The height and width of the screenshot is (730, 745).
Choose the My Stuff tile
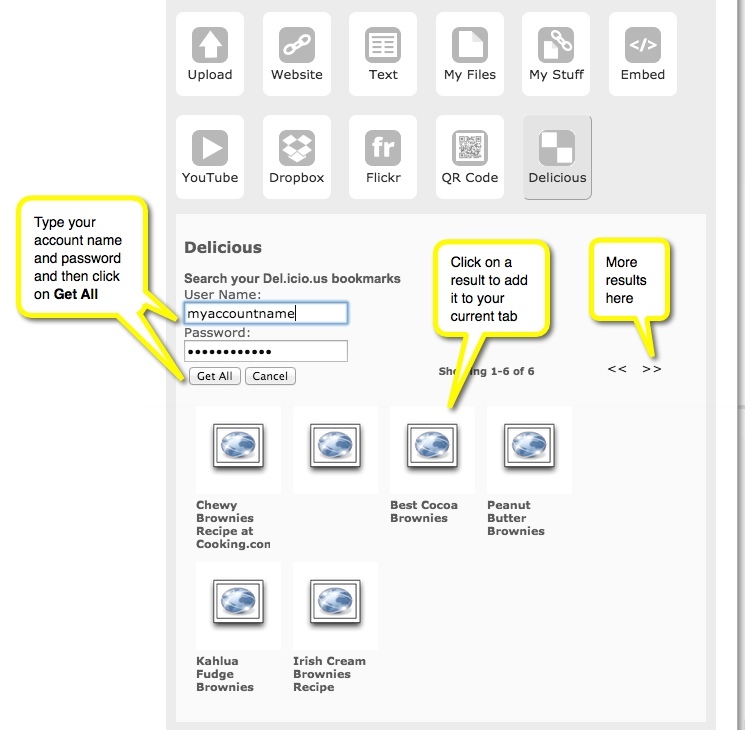pos(556,54)
